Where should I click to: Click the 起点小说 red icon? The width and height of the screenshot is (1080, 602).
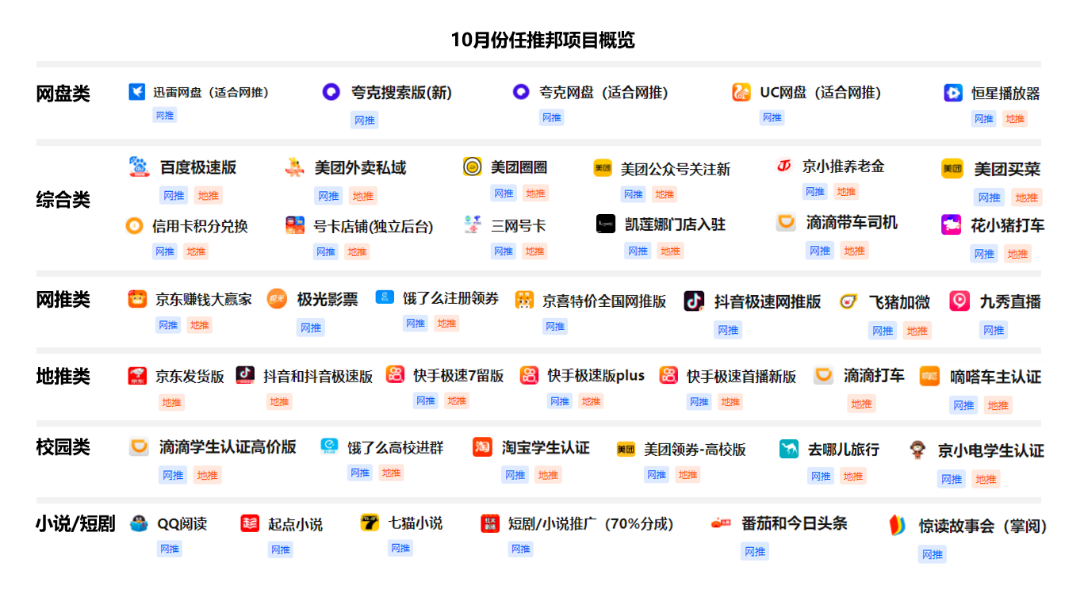tap(249, 523)
